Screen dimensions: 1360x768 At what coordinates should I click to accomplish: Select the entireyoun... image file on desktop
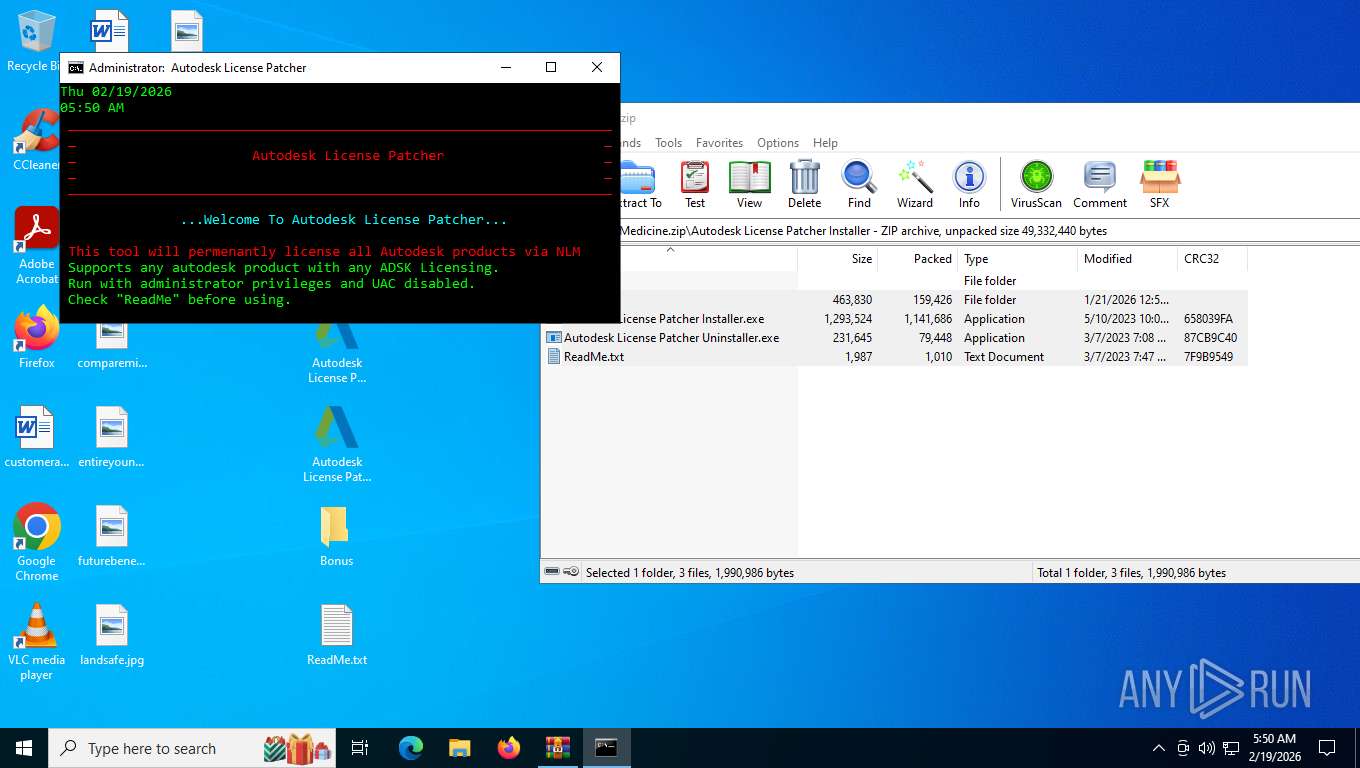[112, 437]
